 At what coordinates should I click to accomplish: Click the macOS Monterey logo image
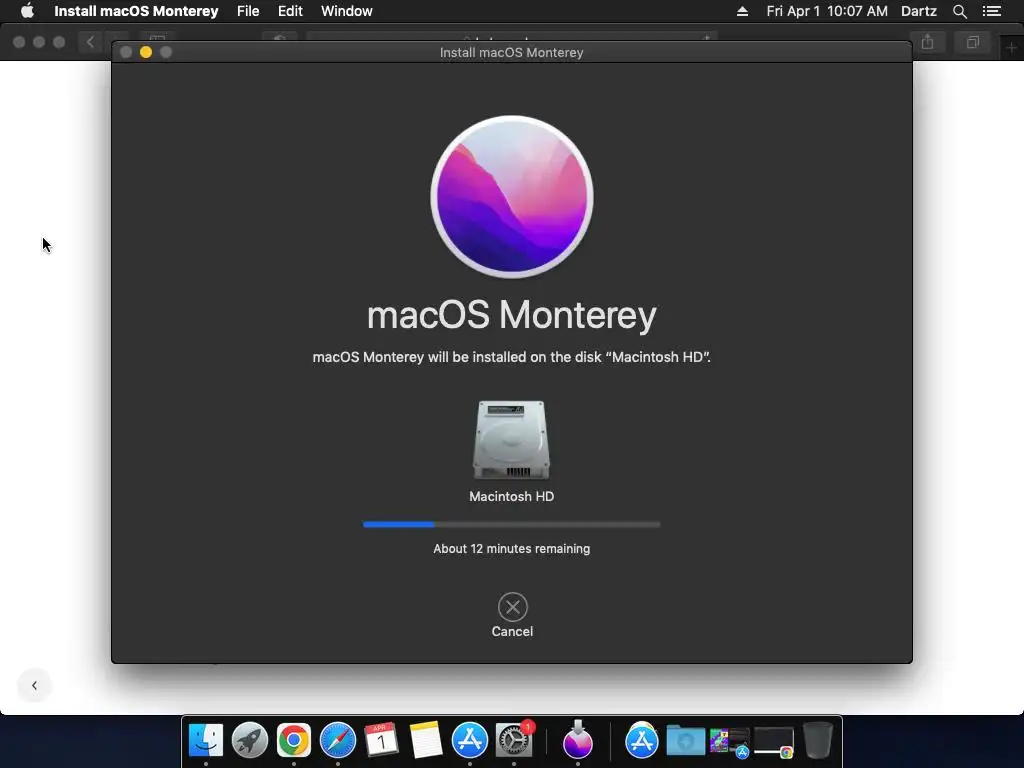coord(512,197)
